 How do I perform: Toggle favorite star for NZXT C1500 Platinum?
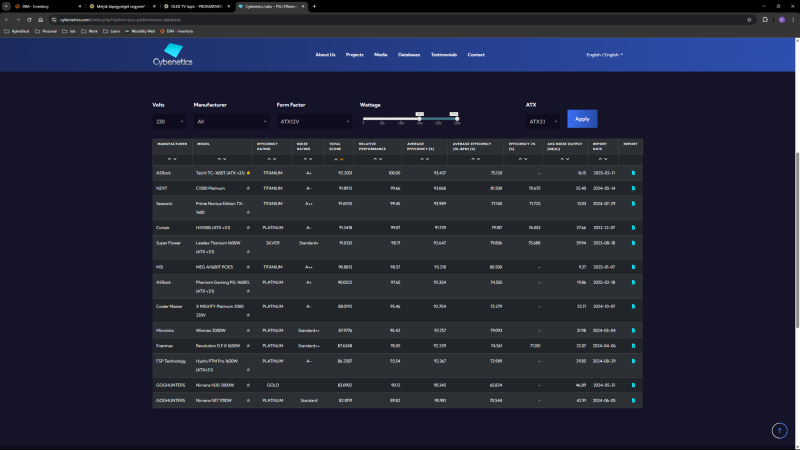[248, 188]
